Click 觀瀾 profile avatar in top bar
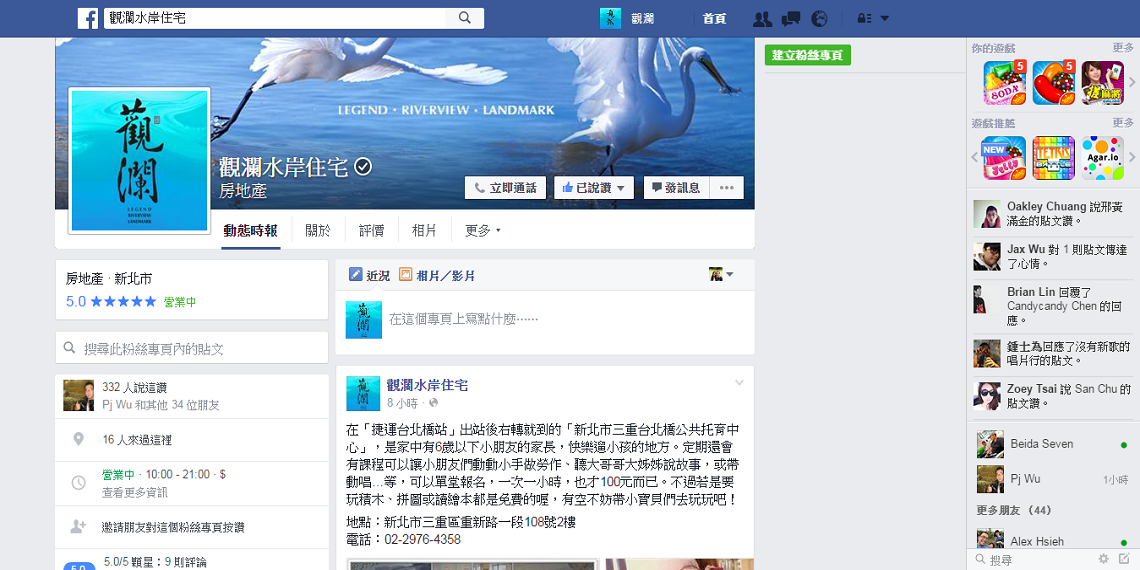 (x=610, y=19)
